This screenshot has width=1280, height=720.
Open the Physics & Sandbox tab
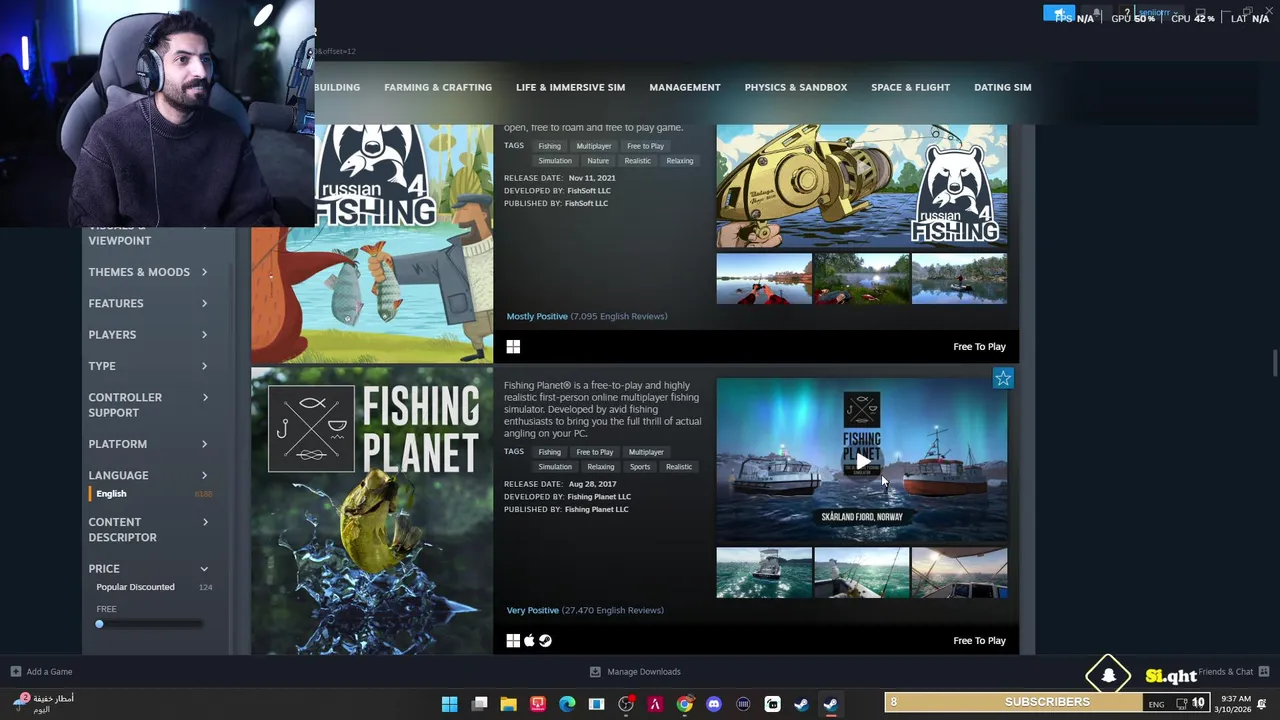796,87
